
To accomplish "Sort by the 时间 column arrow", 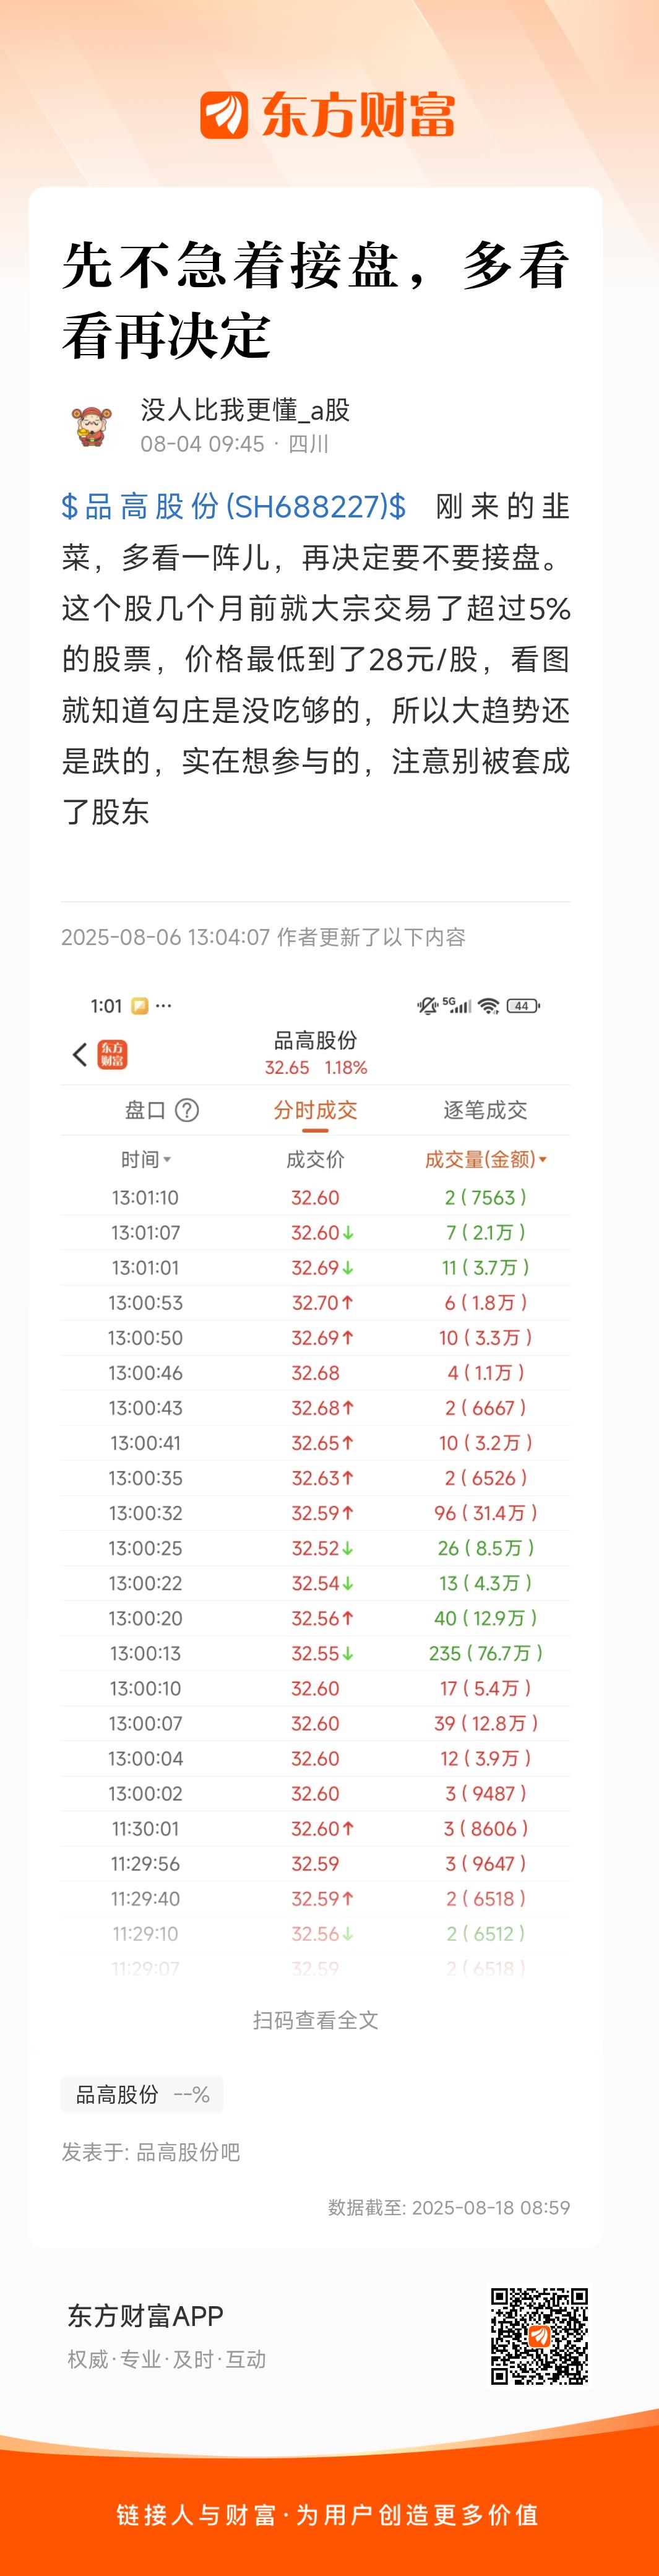I will [167, 1160].
